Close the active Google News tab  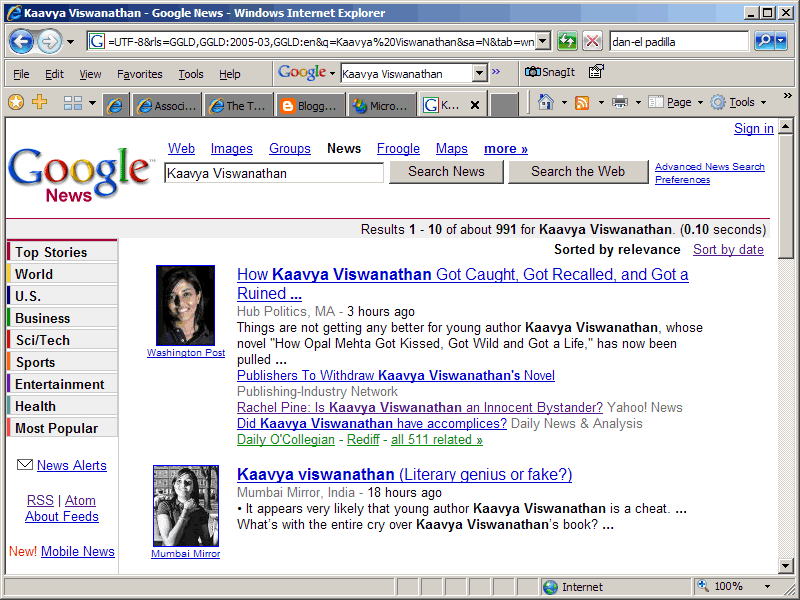(x=475, y=105)
